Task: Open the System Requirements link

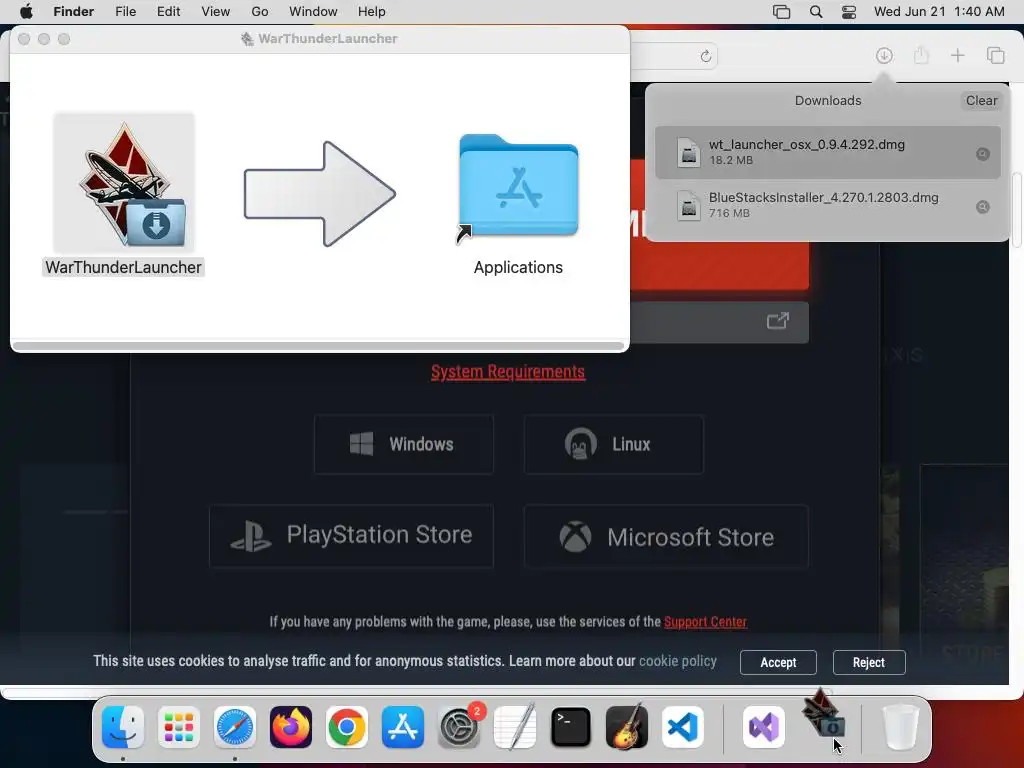Action: pyautogui.click(x=508, y=372)
